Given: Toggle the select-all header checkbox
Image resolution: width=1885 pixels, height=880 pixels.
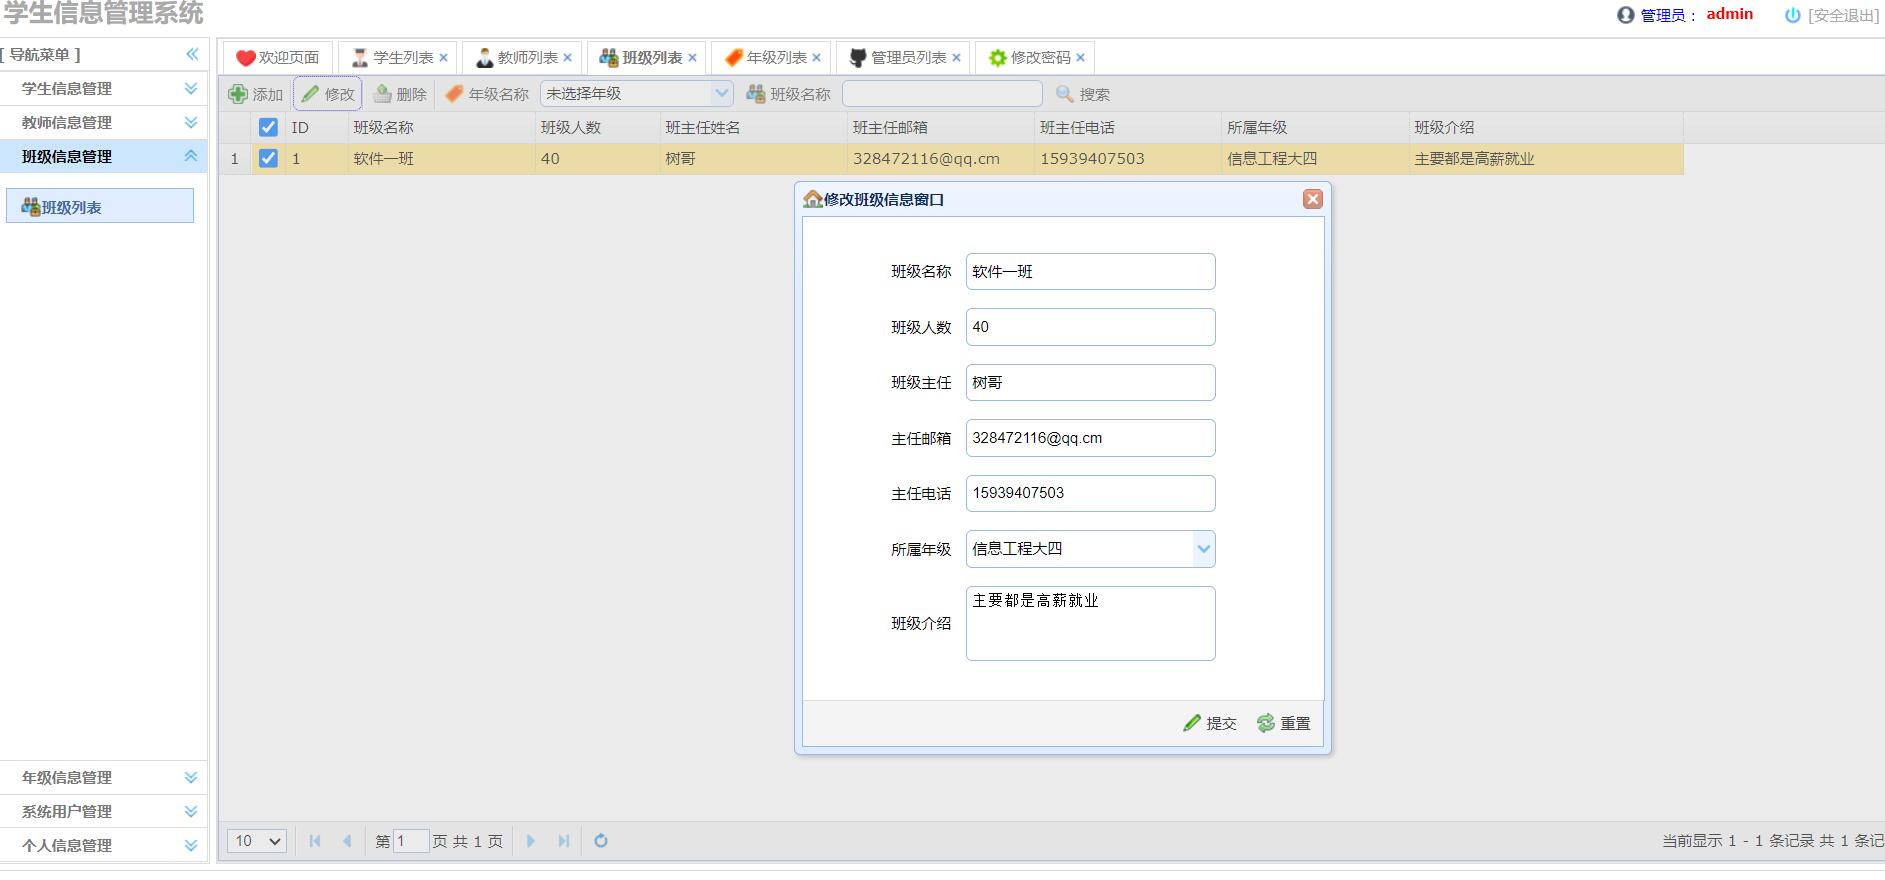Looking at the screenshot, I should pos(268,127).
